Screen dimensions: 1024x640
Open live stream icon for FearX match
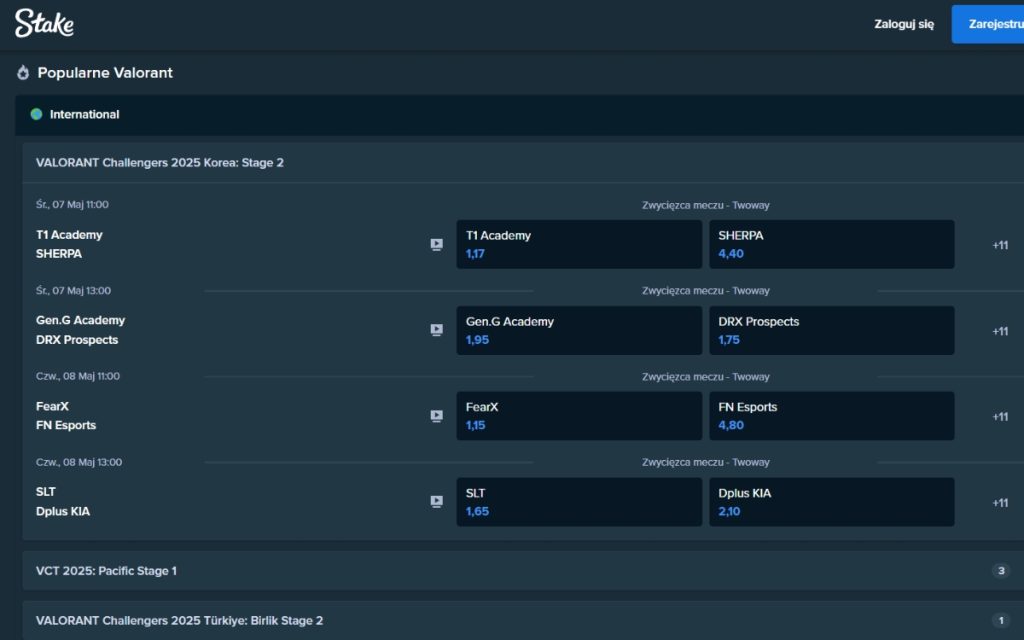[x=436, y=416]
